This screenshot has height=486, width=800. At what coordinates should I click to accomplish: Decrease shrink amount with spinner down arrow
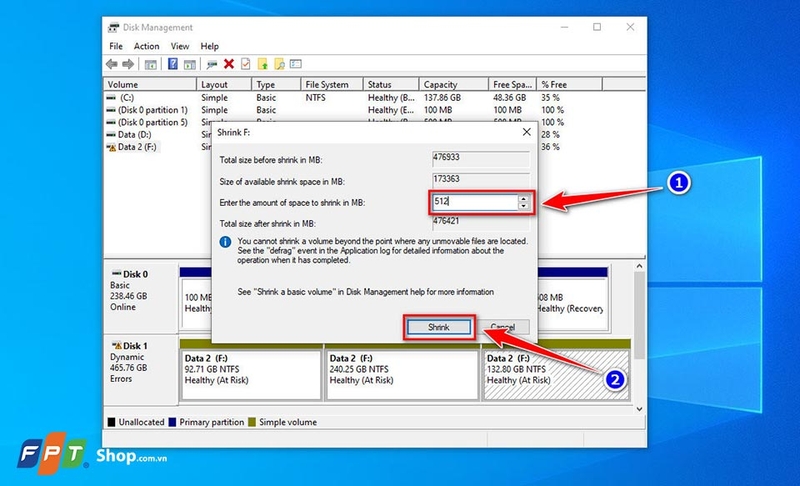(523, 206)
